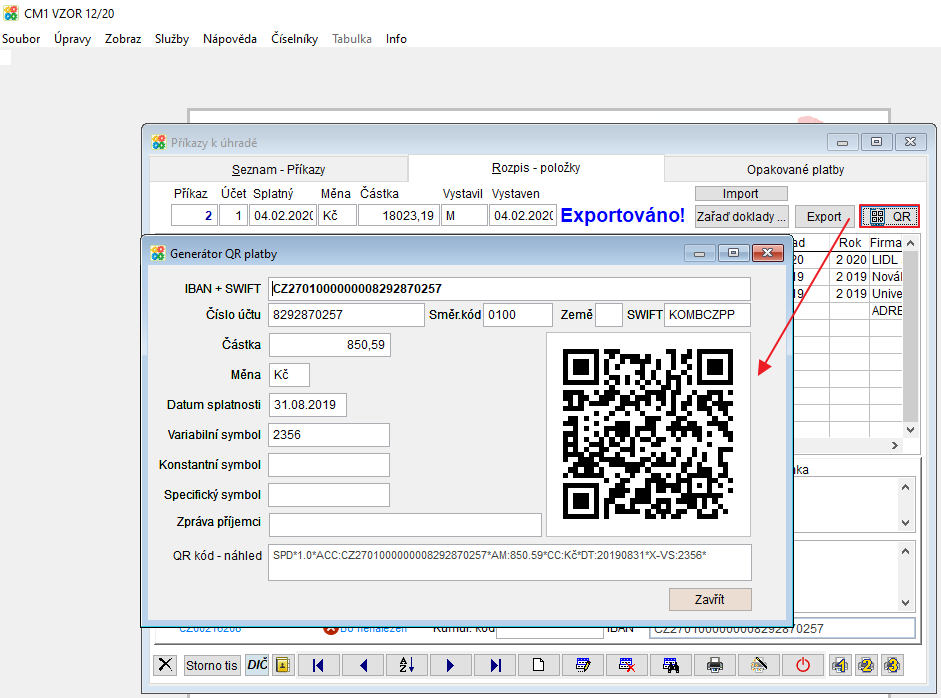Click the Specifický symbol field

[x=329, y=495]
